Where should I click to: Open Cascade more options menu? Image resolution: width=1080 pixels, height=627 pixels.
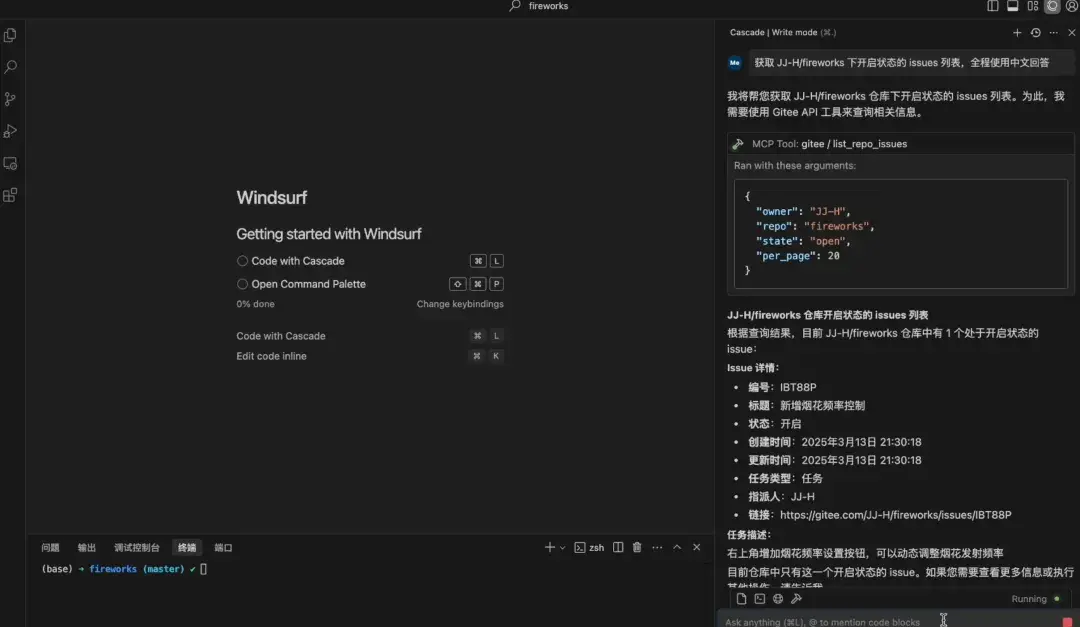click(1053, 32)
